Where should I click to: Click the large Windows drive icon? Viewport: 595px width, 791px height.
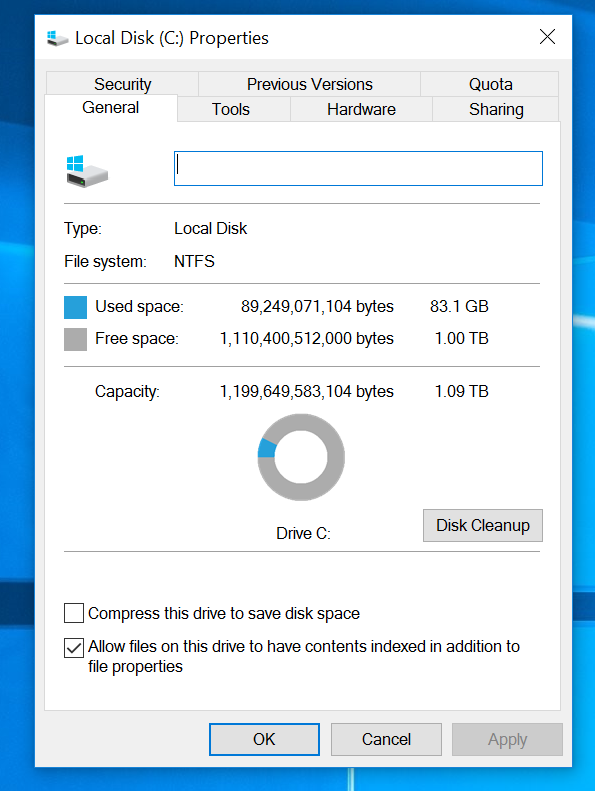(x=87, y=171)
